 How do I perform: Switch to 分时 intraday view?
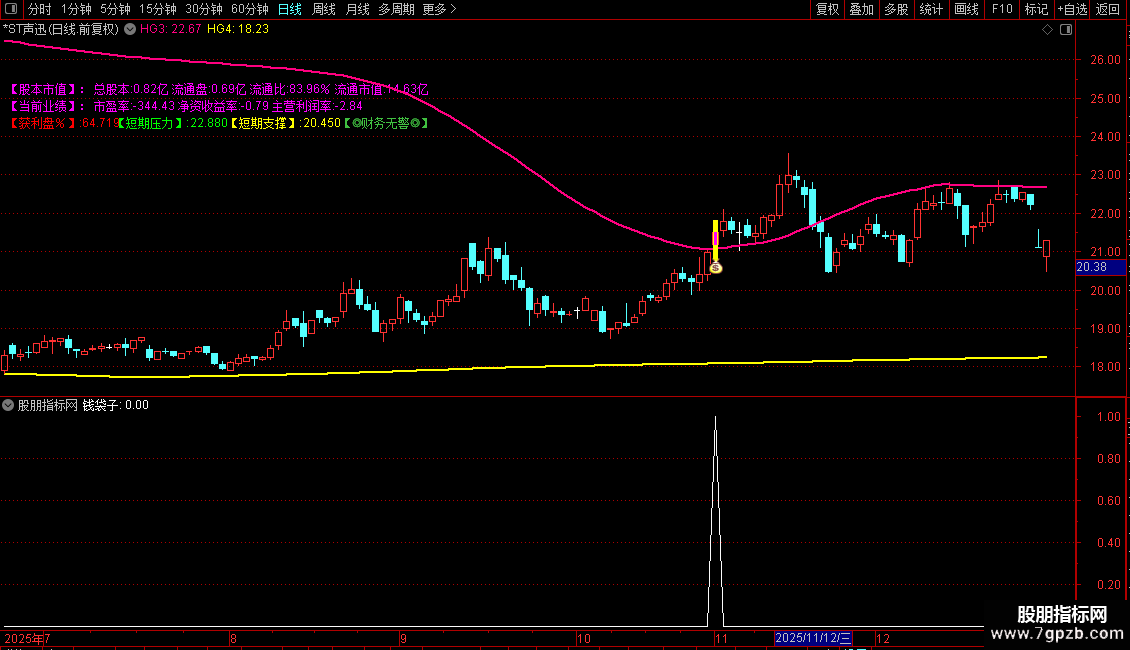click(40, 9)
